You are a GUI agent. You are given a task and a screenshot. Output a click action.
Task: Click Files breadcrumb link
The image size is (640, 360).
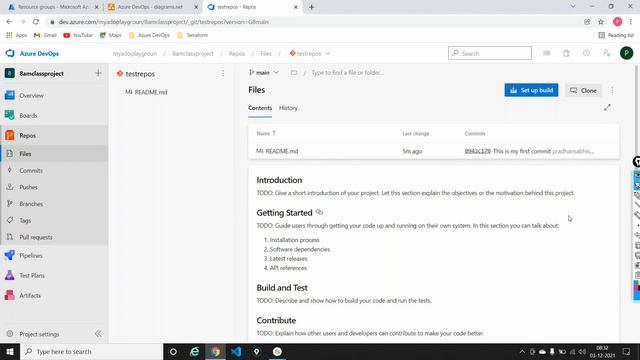point(266,53)
